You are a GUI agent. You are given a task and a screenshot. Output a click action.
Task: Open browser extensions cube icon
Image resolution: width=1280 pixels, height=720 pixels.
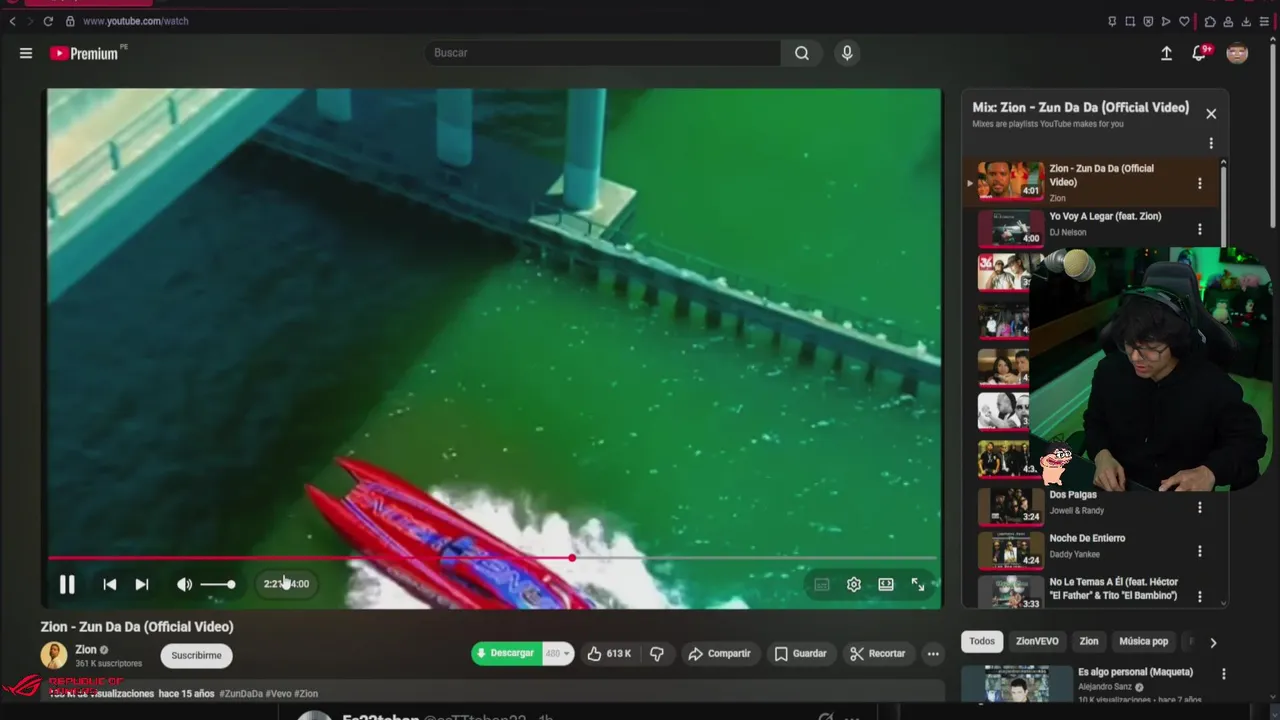coord(1210,21)
